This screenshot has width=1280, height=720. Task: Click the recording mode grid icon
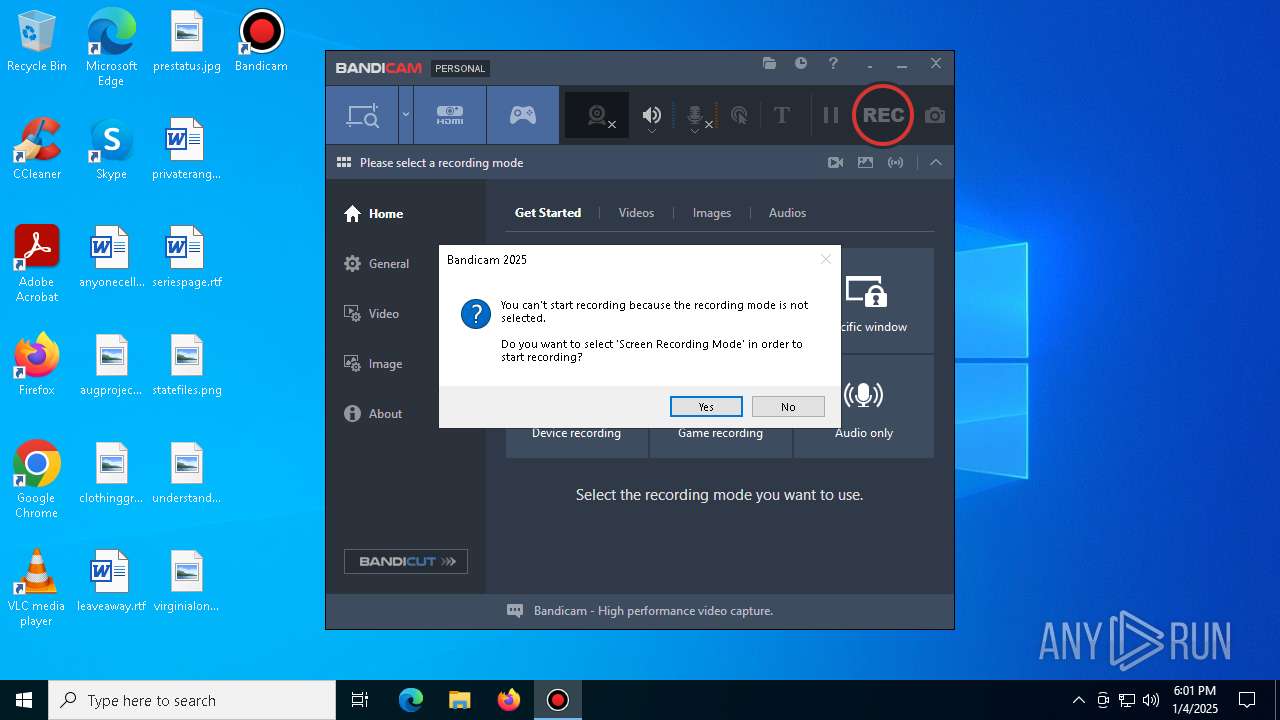pos(344,163)
